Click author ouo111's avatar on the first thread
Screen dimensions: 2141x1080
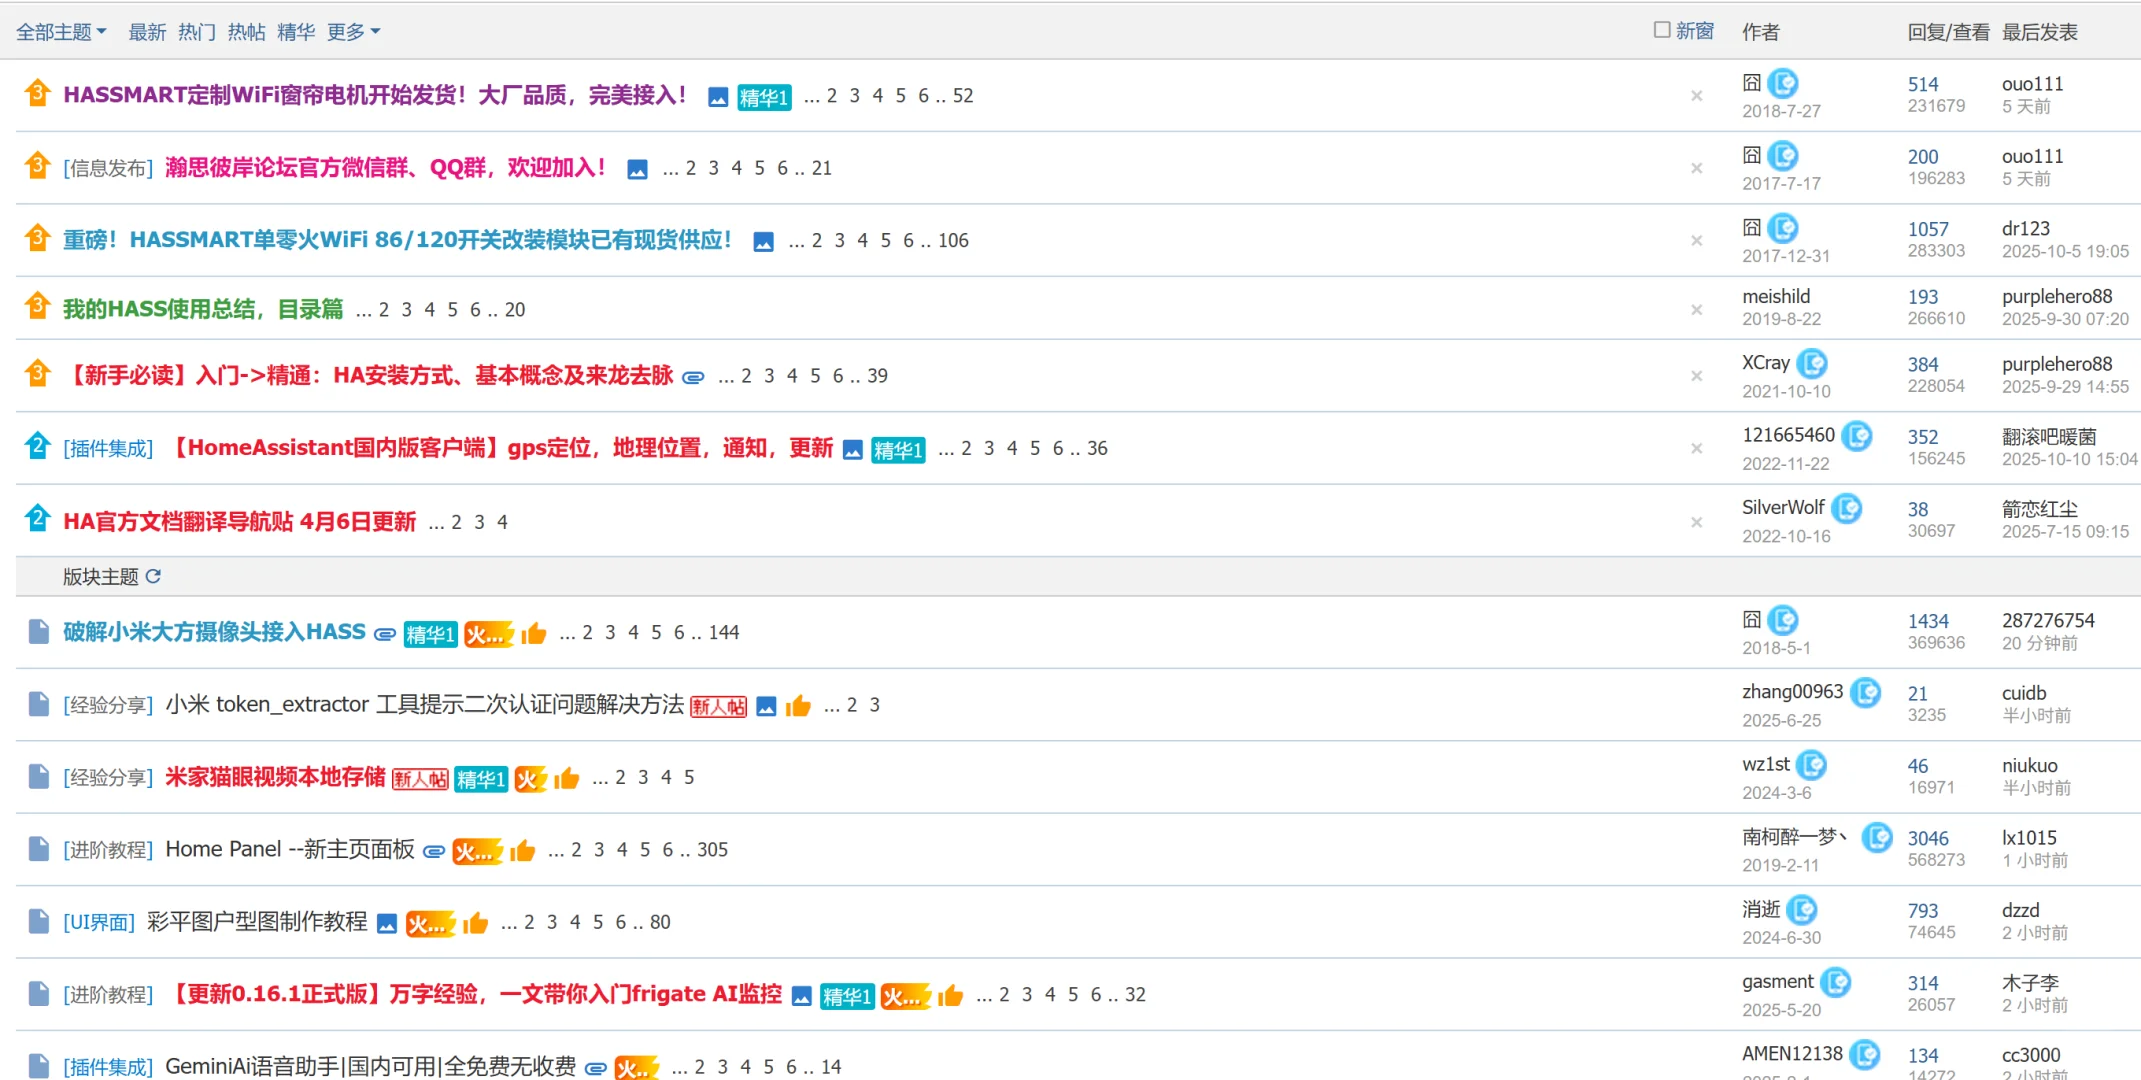(1784, 84)
